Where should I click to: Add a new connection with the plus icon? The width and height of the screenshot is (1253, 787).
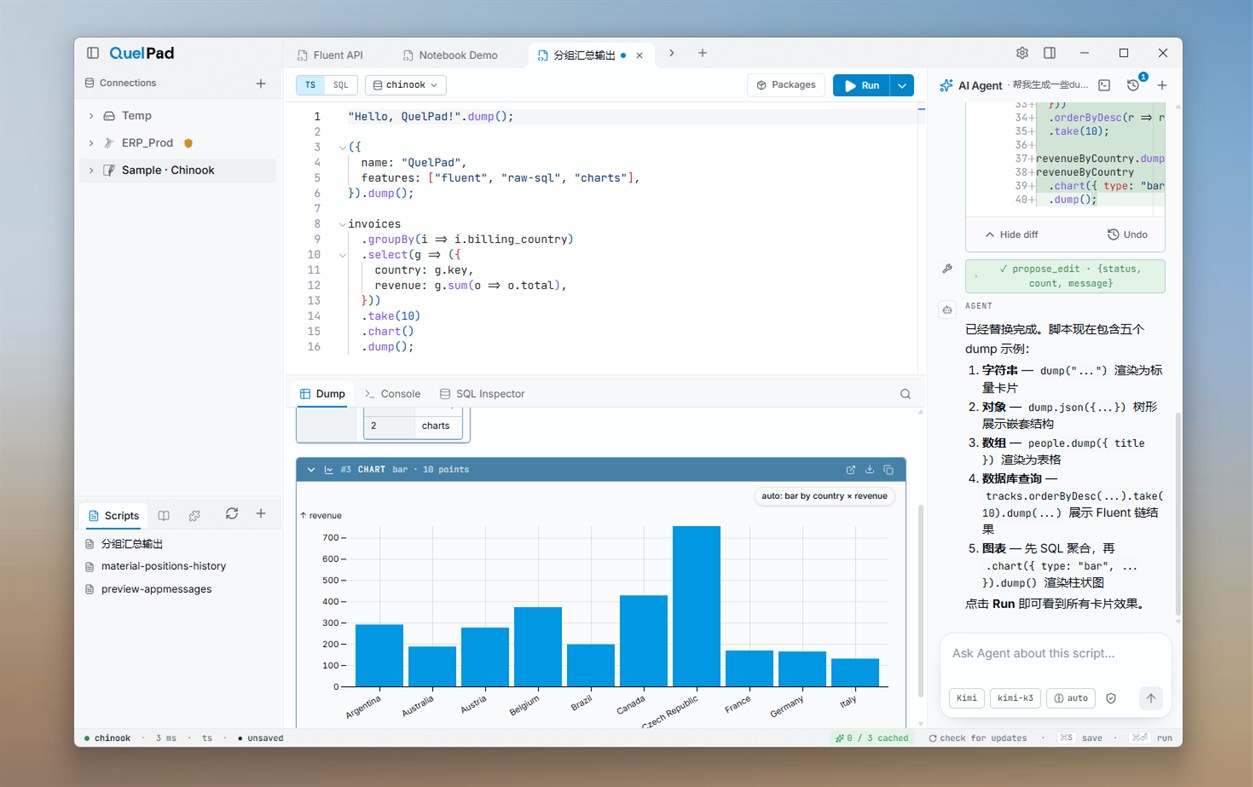click(261, 83)
